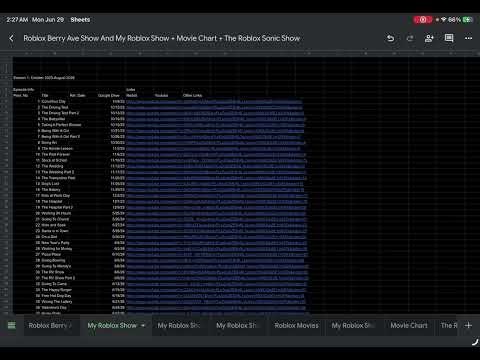
Task: Click the greyed redo arrow icon
Action: click(x=410, y=38)
